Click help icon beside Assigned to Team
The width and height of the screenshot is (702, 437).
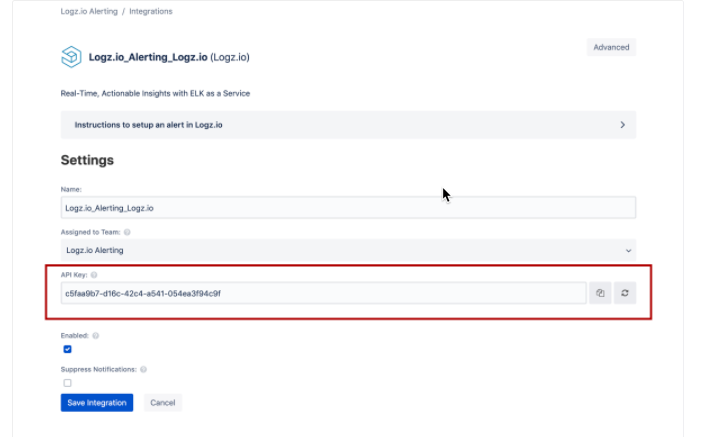point(127,232)
